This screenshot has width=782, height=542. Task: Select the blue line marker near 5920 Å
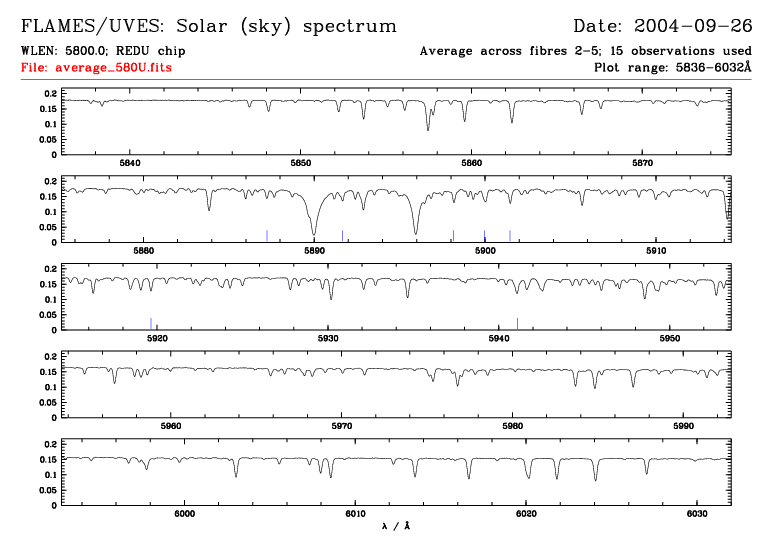[x=151, y=323]
